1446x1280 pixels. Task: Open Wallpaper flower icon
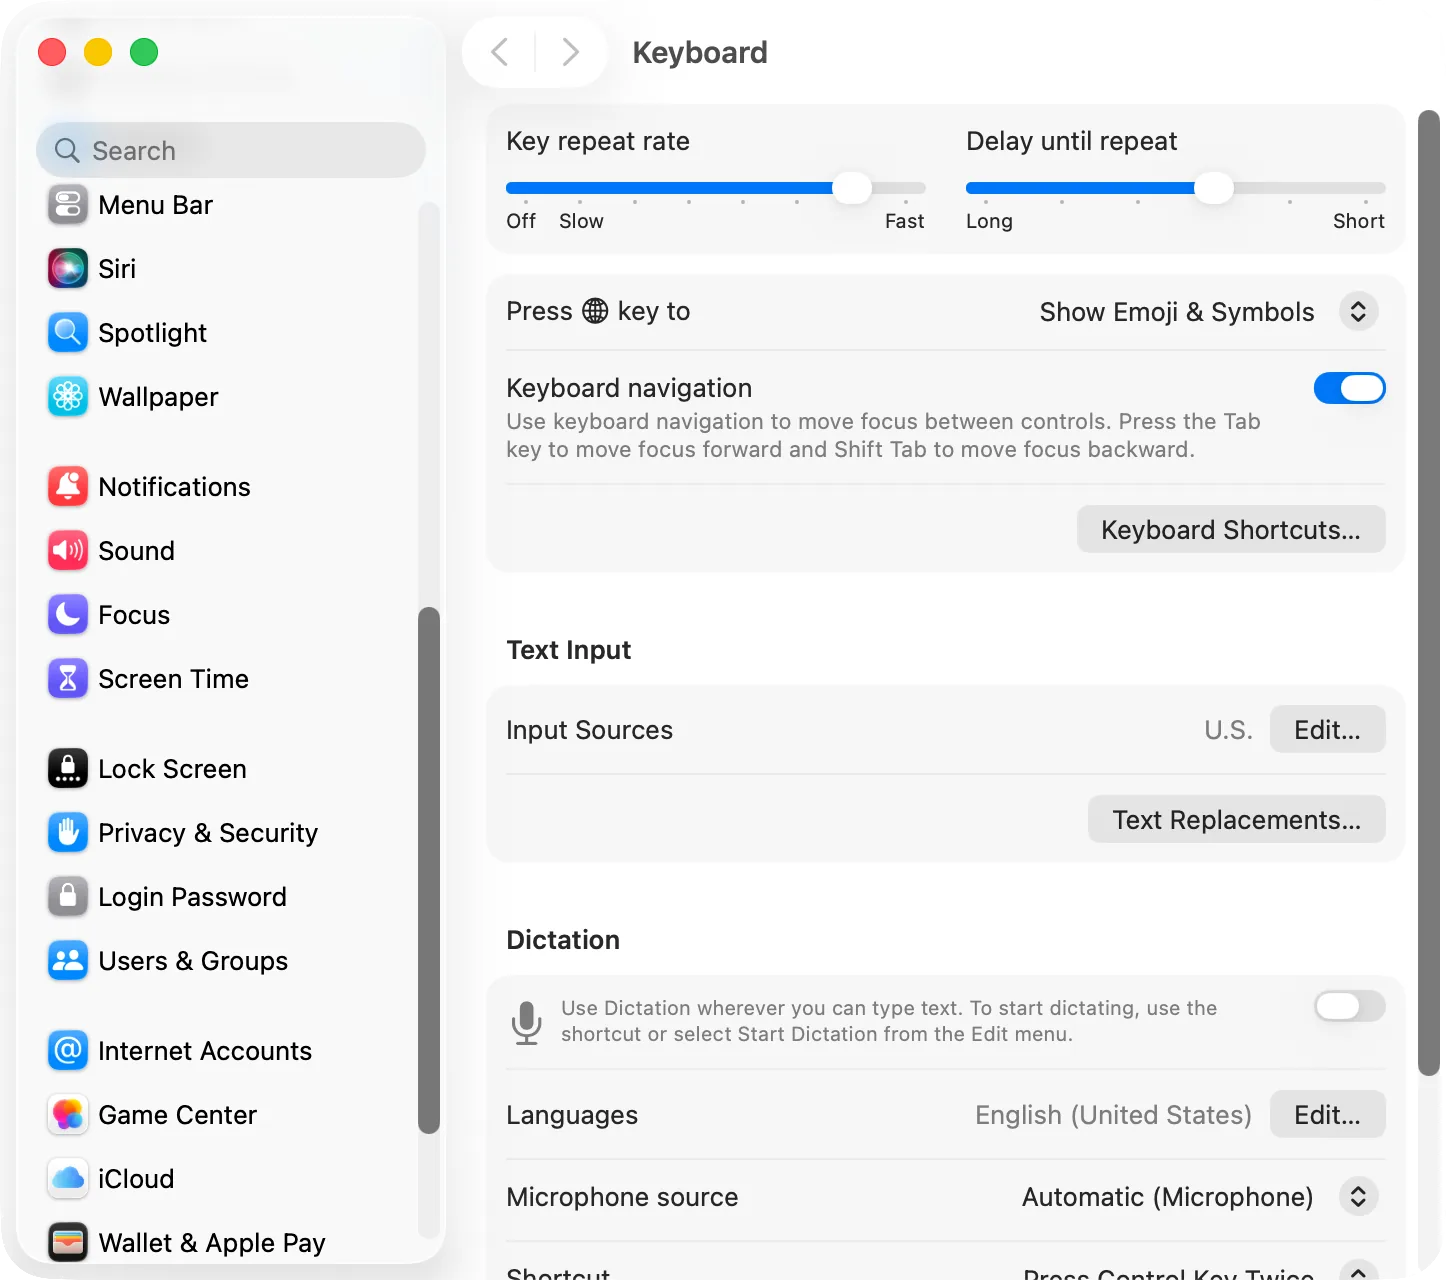point(68,397)
